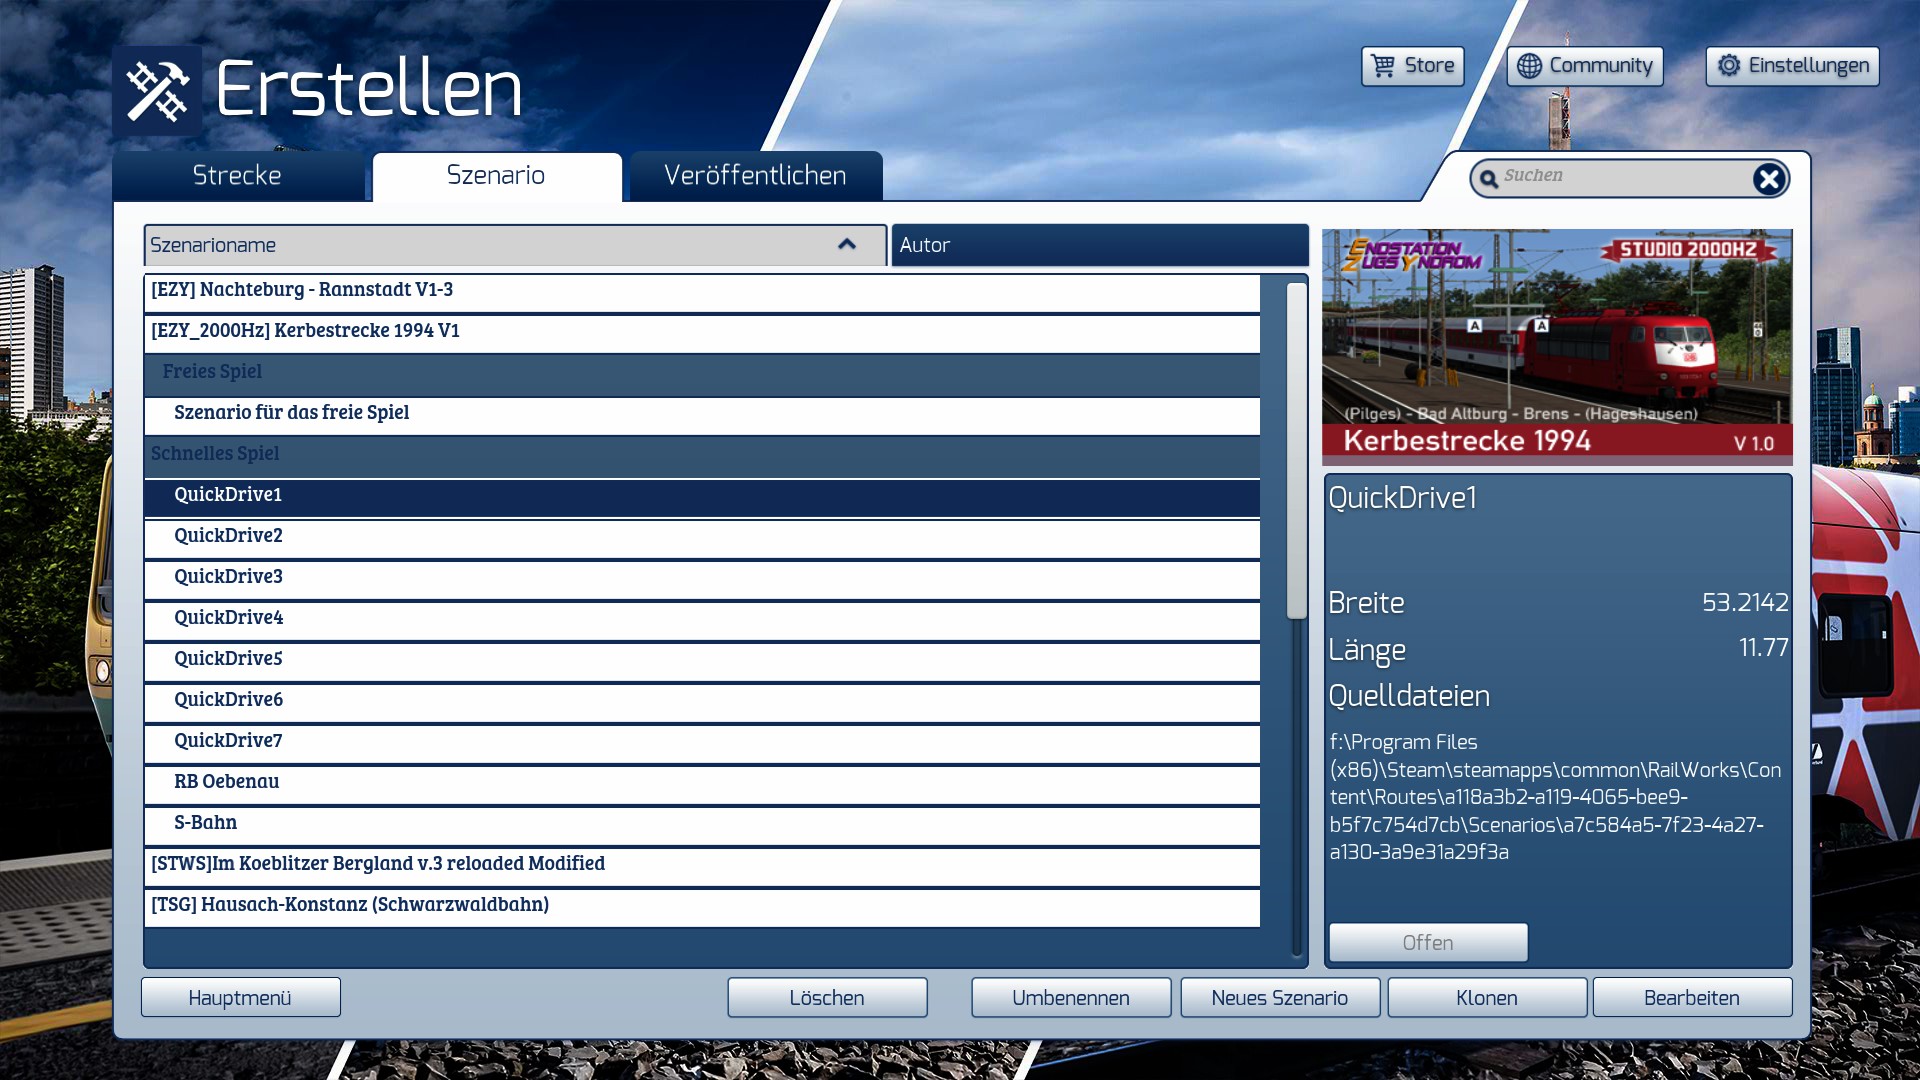Focus the Suchen search field
Screen dimensions: 1920x1080
point(1620,176)
